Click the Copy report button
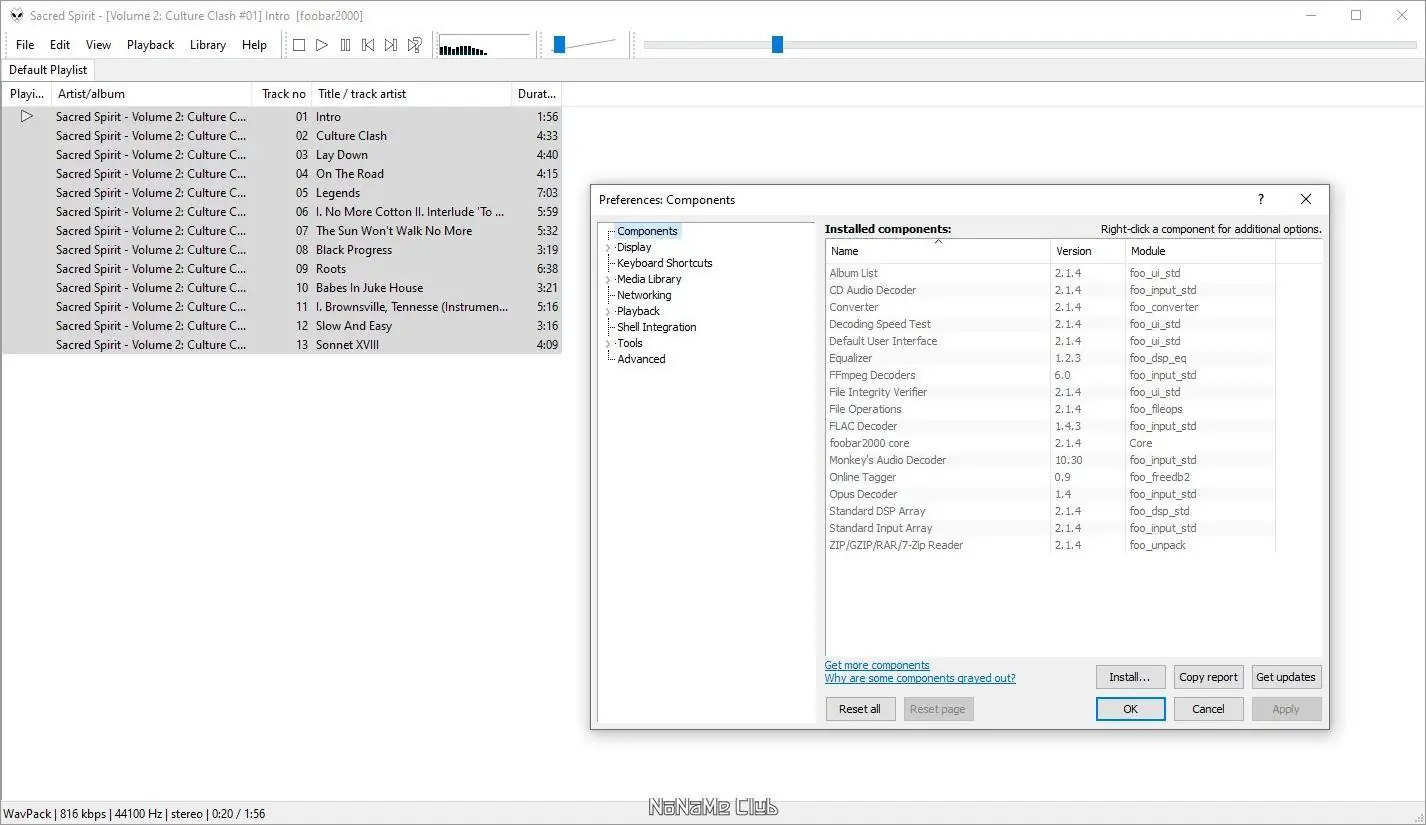The height and width of the screenshot is (825, 1426). pos(1208,677)
